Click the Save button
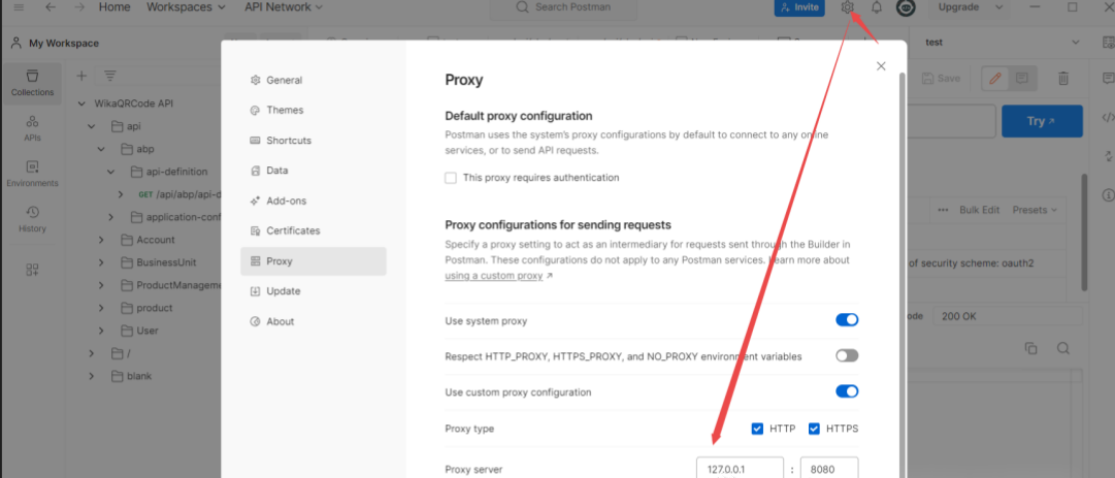 [941, 78]
